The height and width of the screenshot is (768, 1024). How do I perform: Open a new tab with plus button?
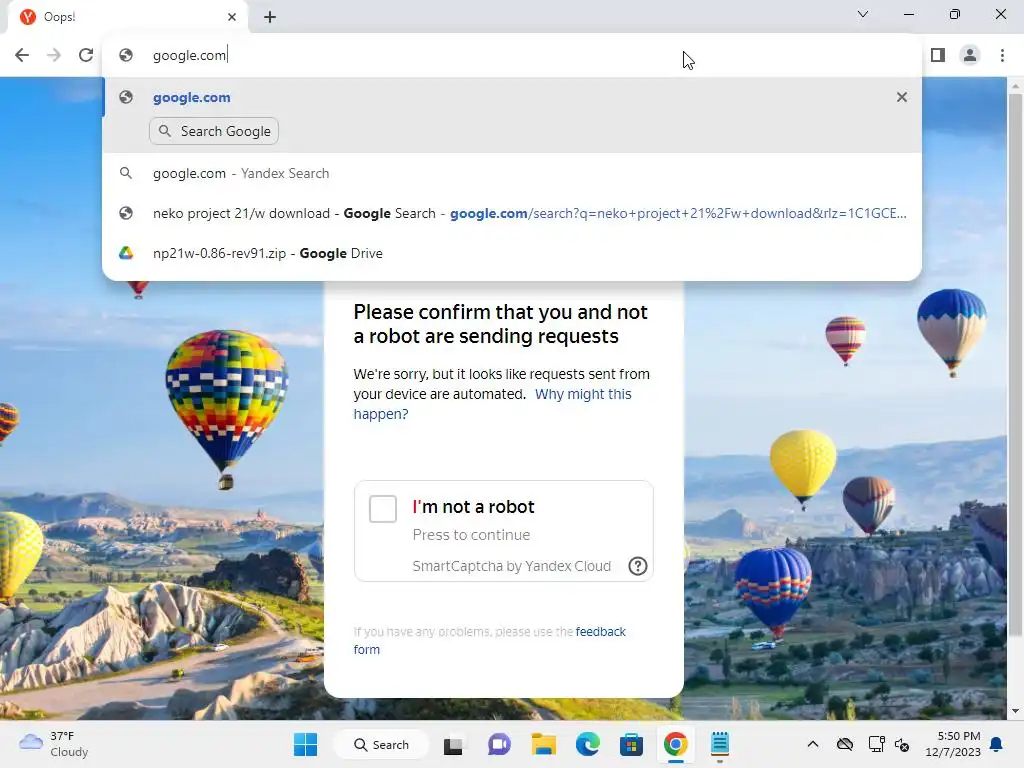point(270,17)
